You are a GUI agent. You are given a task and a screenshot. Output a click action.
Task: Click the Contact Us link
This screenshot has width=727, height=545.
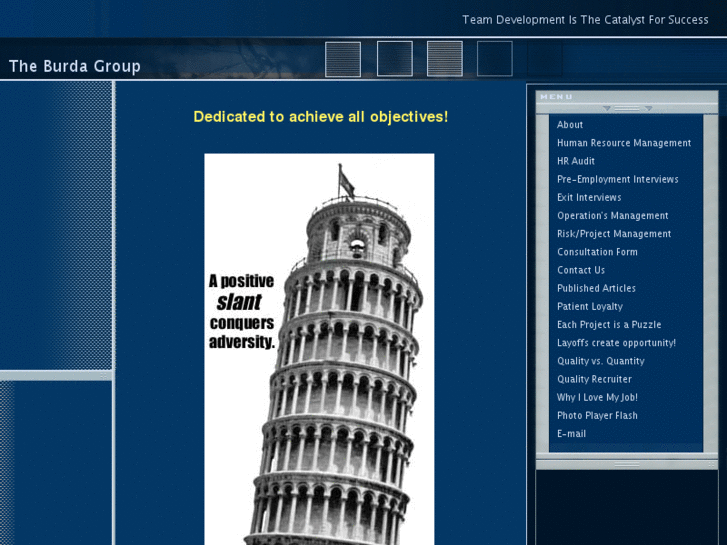click(x=580, y=270)
